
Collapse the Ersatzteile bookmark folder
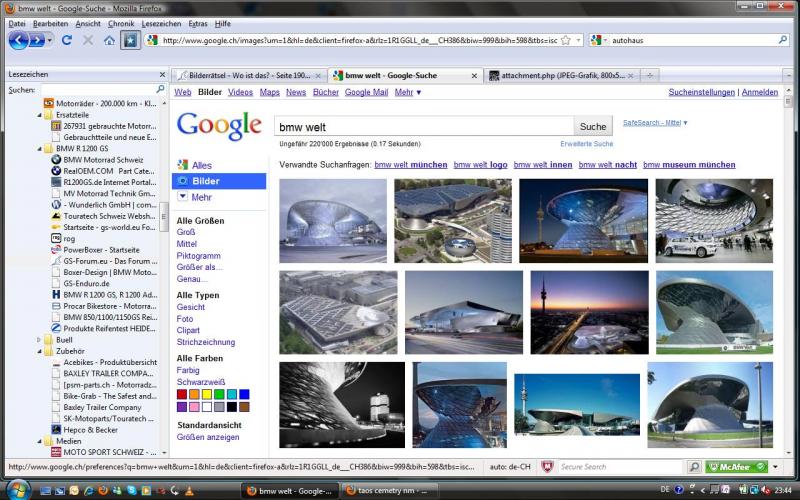click(39, 115)
